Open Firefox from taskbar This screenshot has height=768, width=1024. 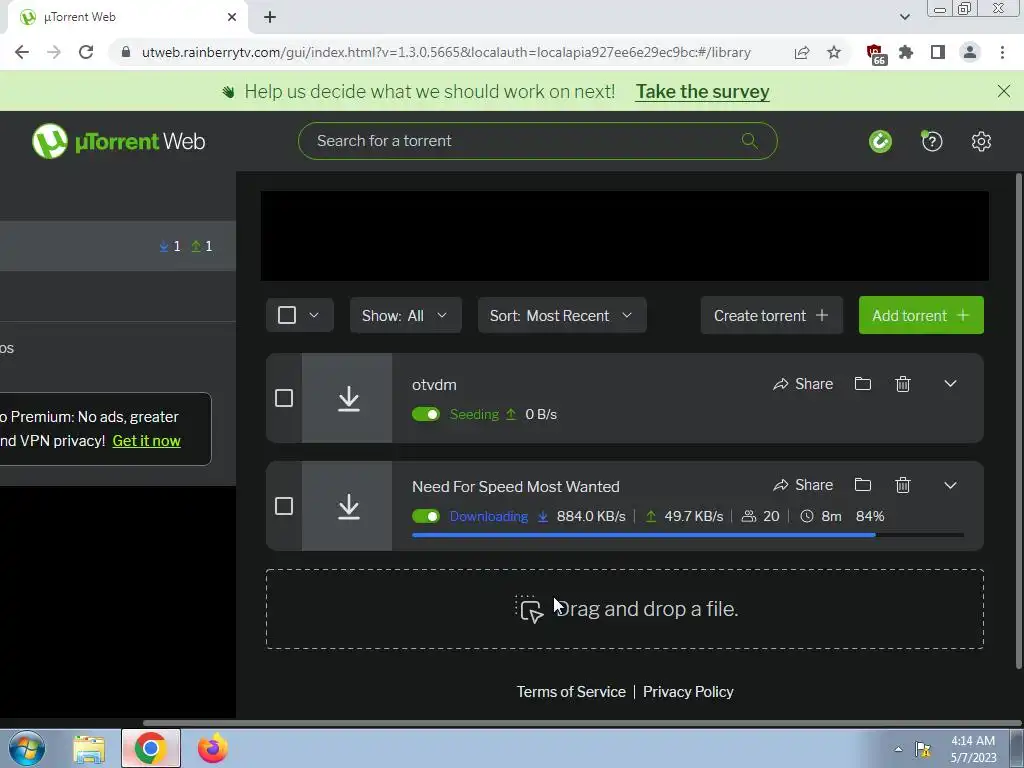[213, 748]
